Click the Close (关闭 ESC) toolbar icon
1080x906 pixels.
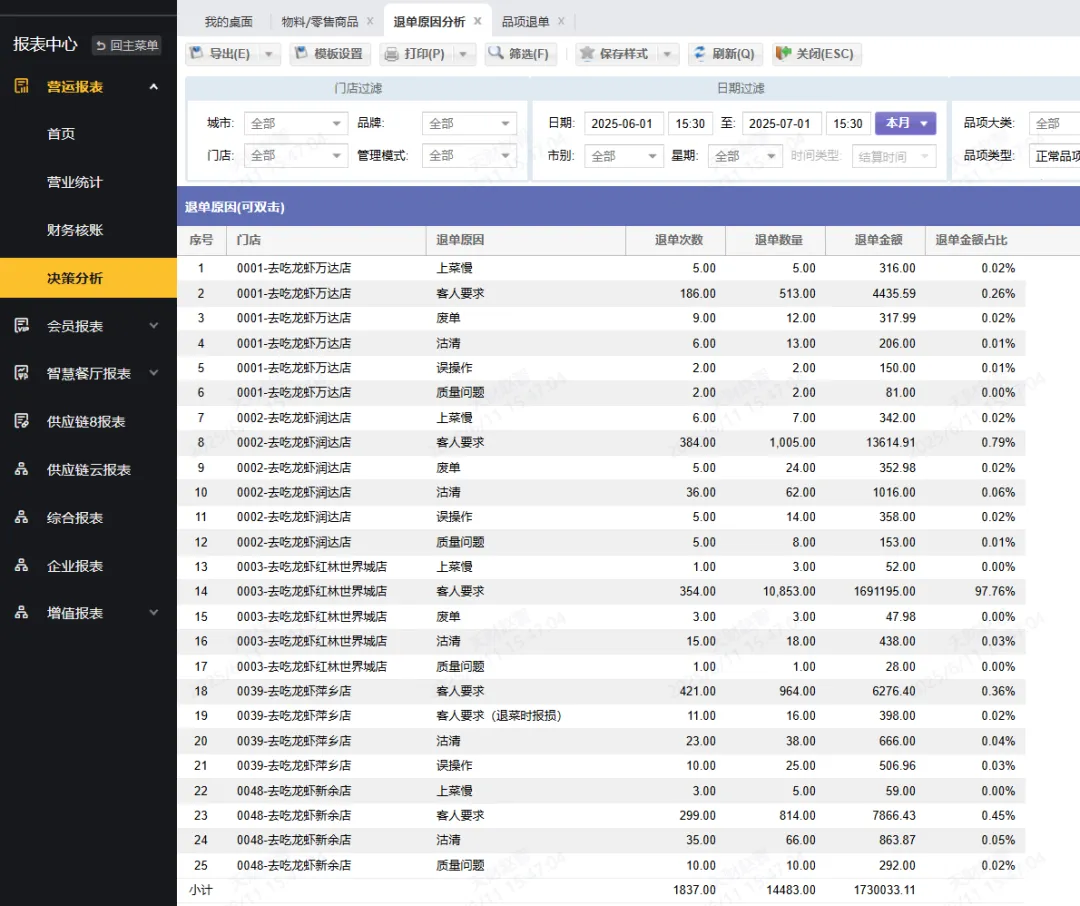click(x=783, y=54)
